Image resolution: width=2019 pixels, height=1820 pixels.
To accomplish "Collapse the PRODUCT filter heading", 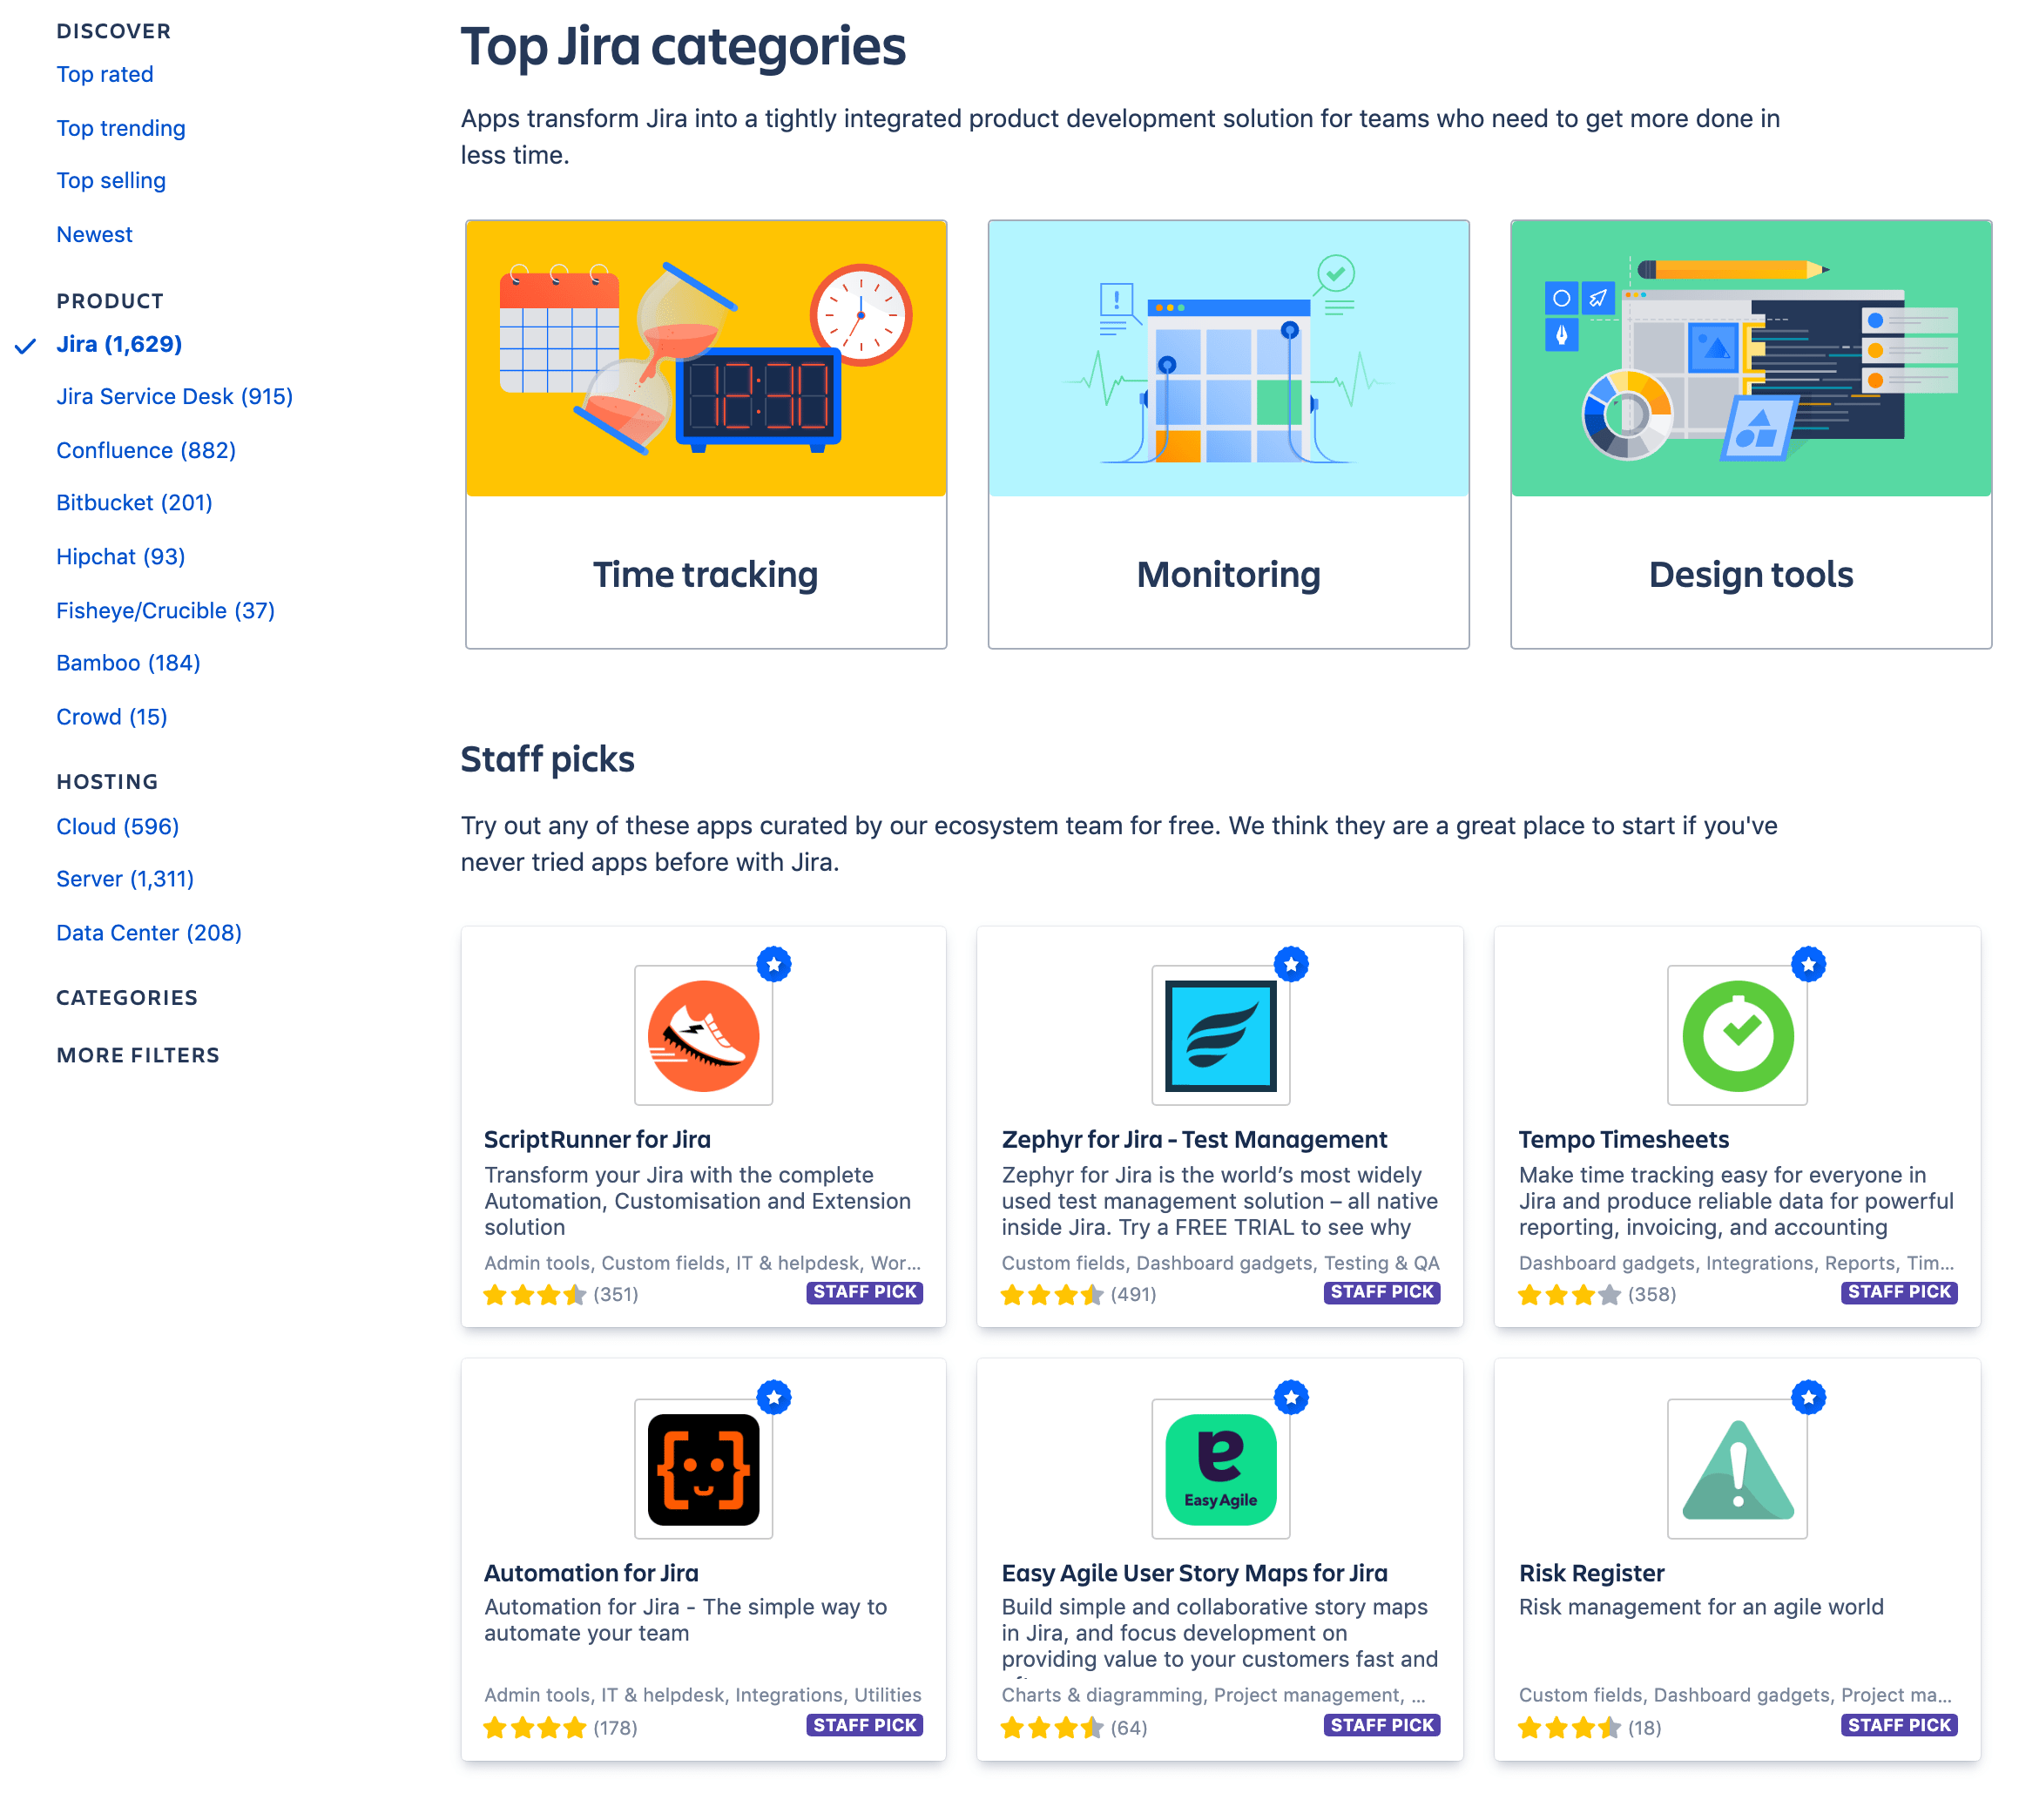I will click(x=110, y=301).
